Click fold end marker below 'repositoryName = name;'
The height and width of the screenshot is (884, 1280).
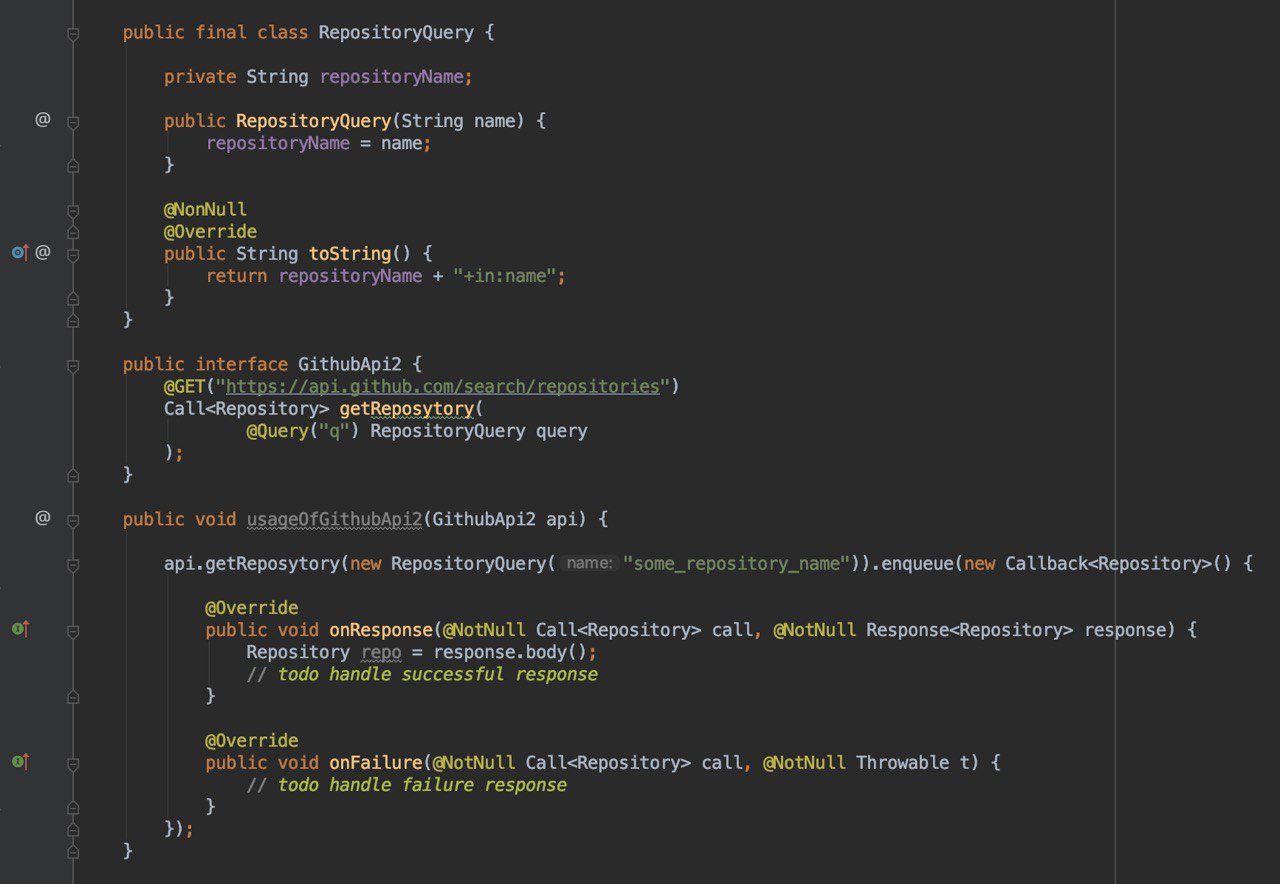coord(72,166)
